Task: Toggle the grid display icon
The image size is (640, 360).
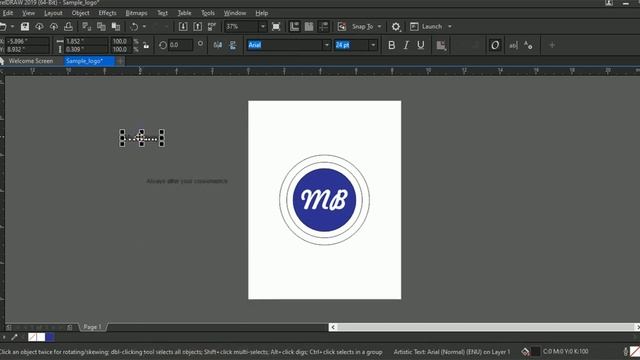Action: (309, 27)
